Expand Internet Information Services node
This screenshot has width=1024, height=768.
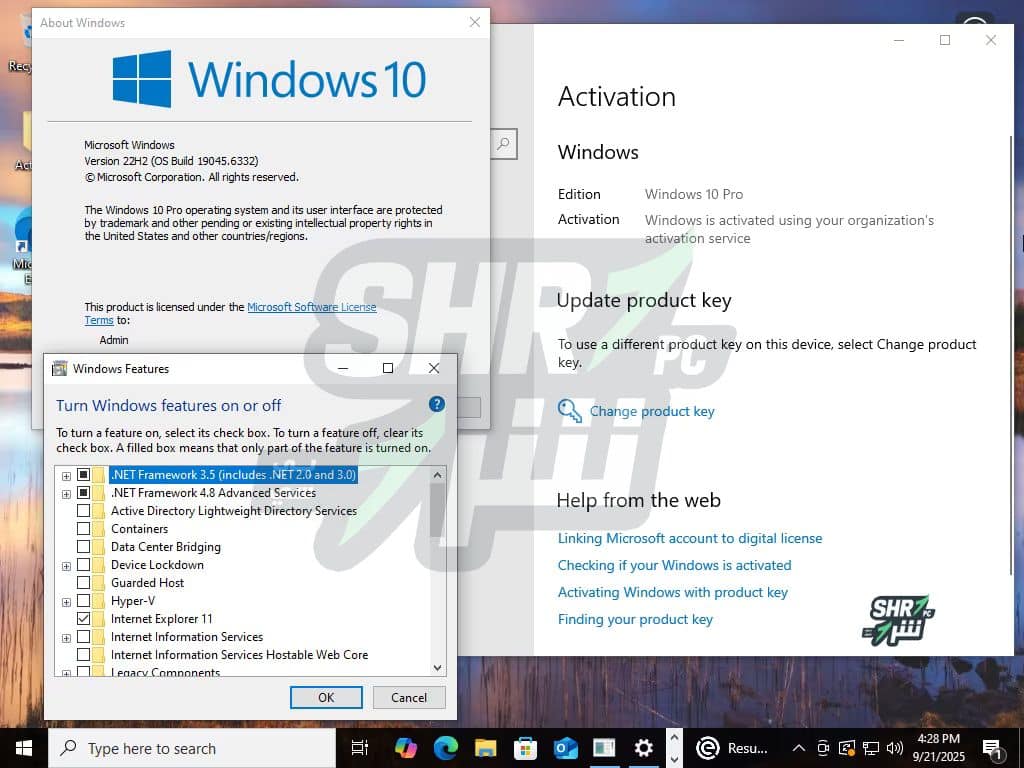click(66, 638)
